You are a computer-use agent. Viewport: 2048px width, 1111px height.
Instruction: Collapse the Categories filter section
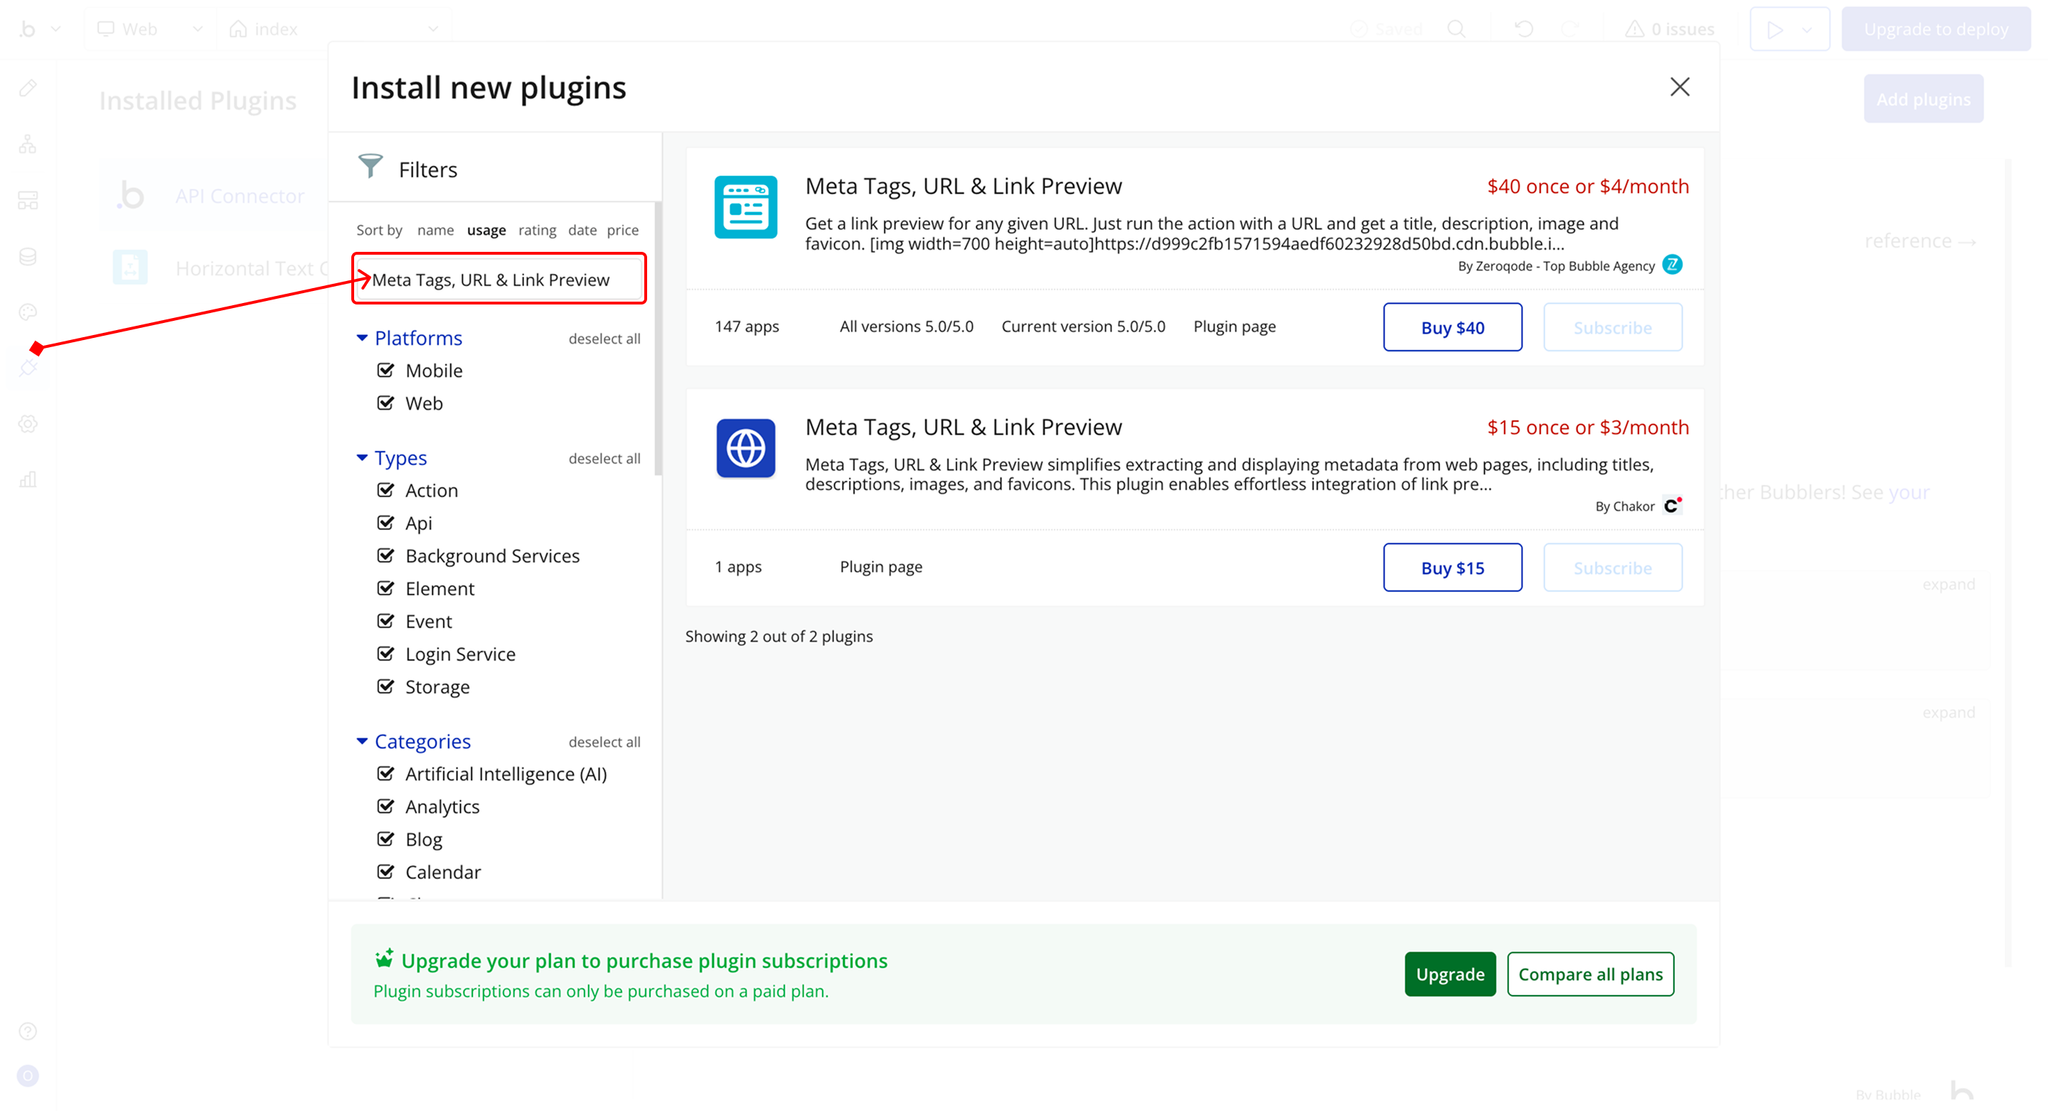click(362, 741)
